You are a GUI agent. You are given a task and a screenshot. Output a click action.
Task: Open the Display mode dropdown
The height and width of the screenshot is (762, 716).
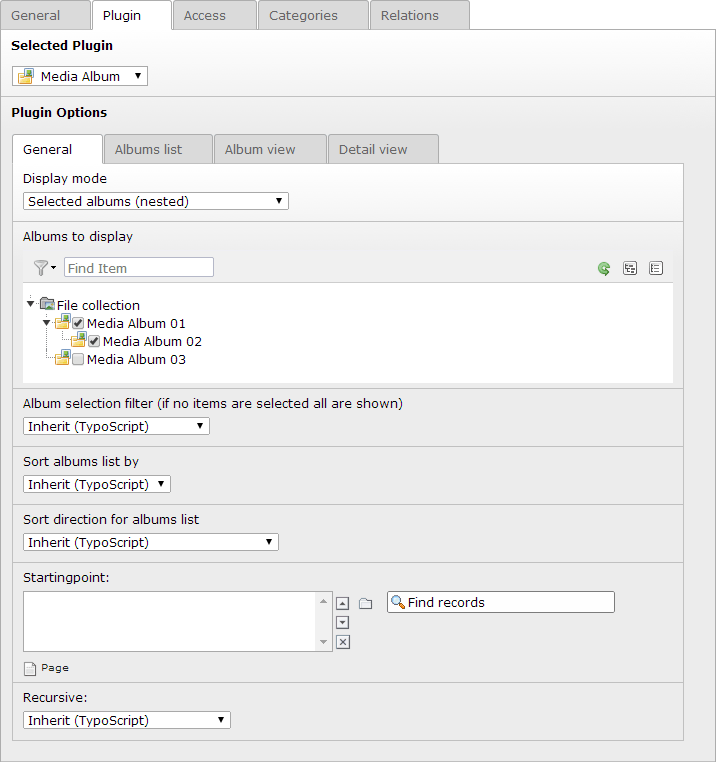[156, 201]
